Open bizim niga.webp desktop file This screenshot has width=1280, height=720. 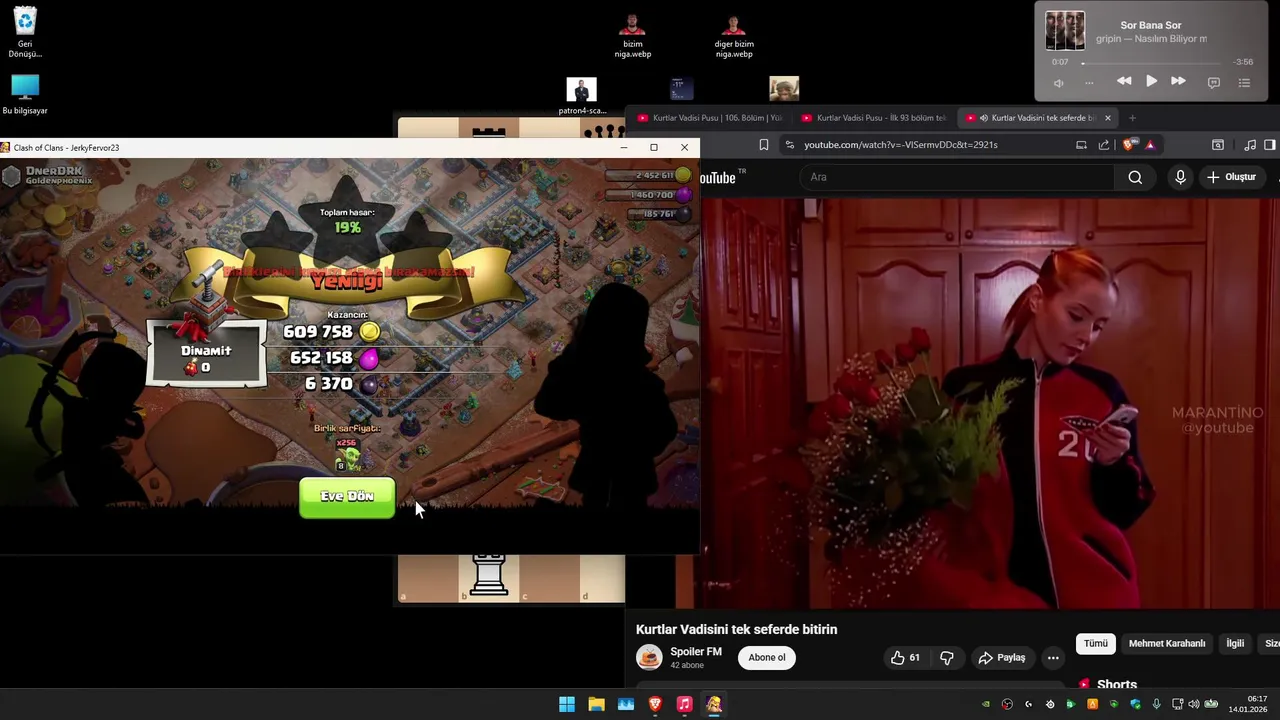click(632, 36)
